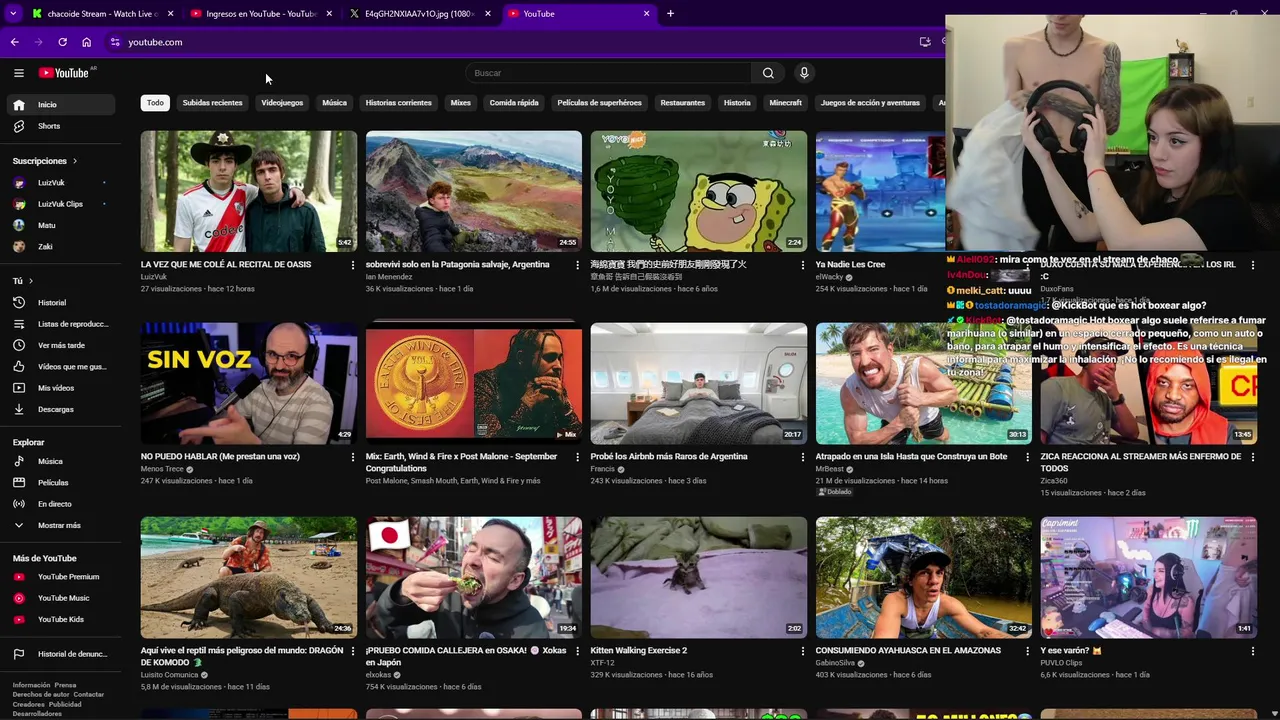Open En directo under Explorar
Image resolution: width=1280 pixels, height=720 pixels.
62,504
